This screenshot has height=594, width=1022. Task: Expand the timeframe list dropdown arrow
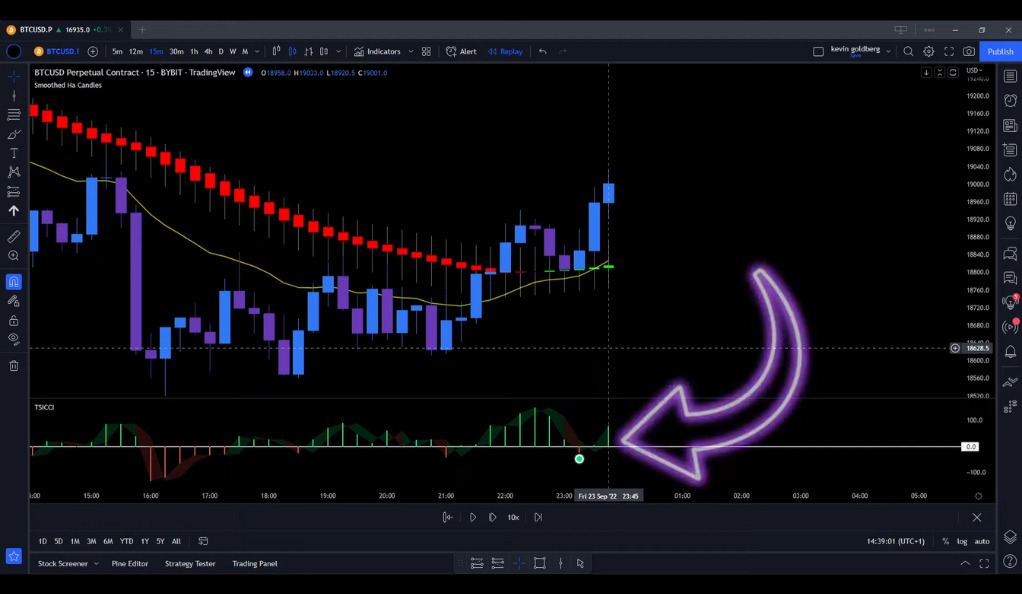[257, 52]
